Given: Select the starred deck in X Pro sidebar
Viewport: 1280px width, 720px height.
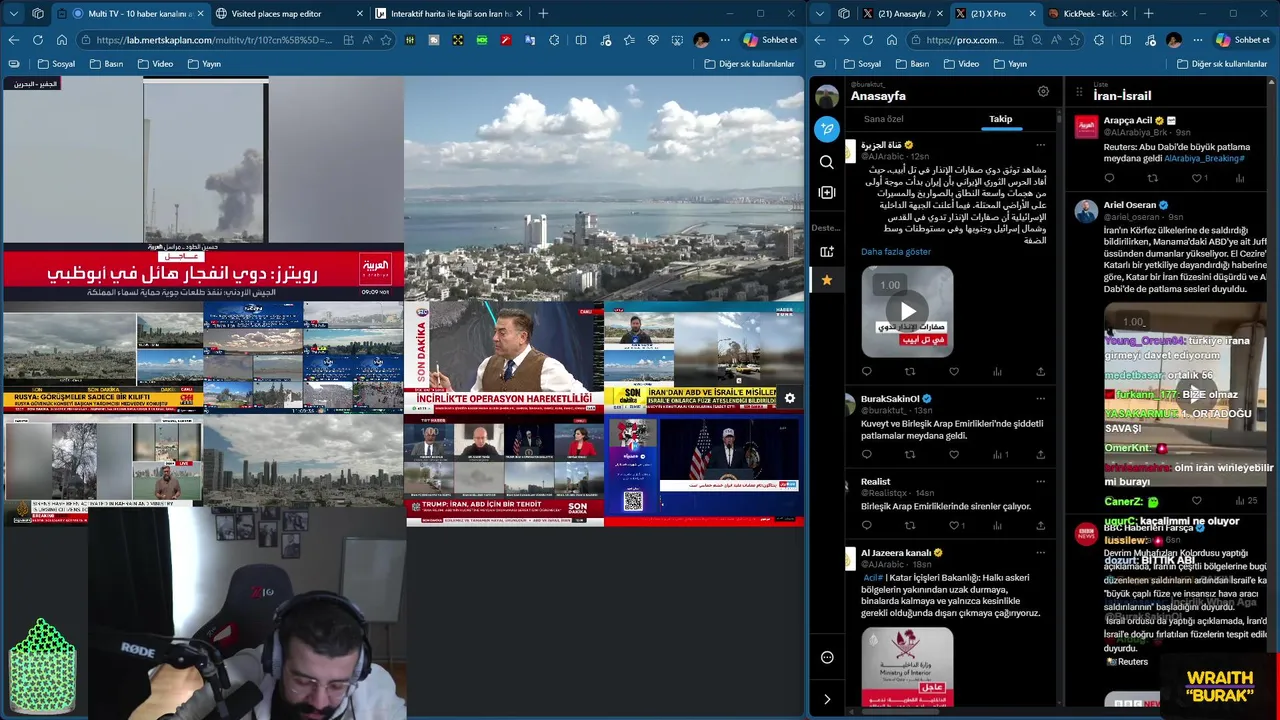Looking at the screenshot, I should (827, 280).
